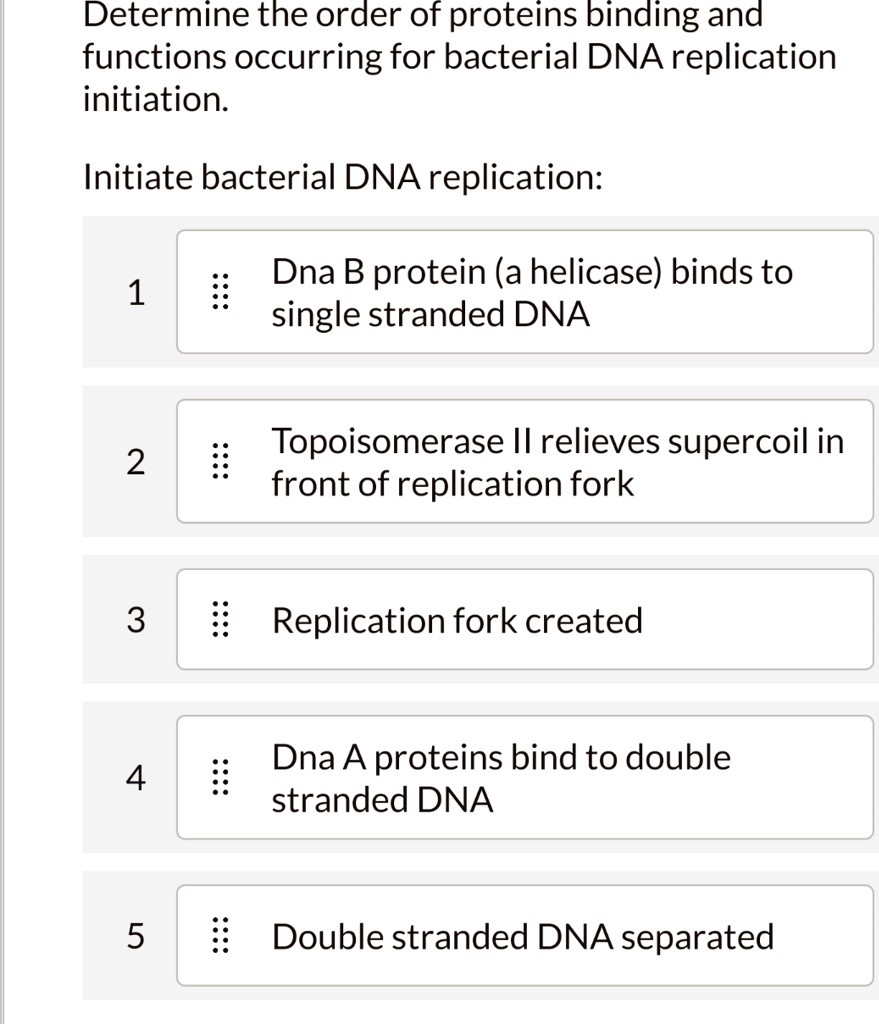The width and height of the screenshot is (879, 1024).
Task: Click the number 2 position label
Action: tap(137, 462)
